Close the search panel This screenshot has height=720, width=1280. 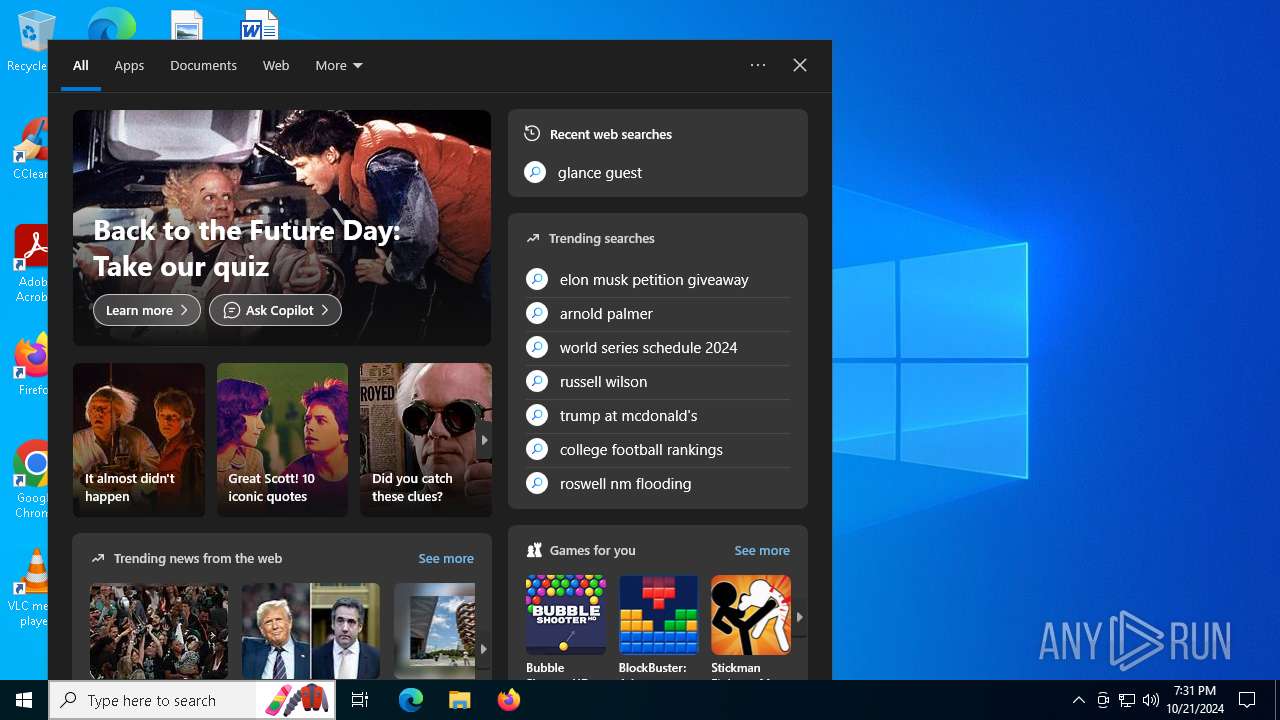tap(800, 65)
